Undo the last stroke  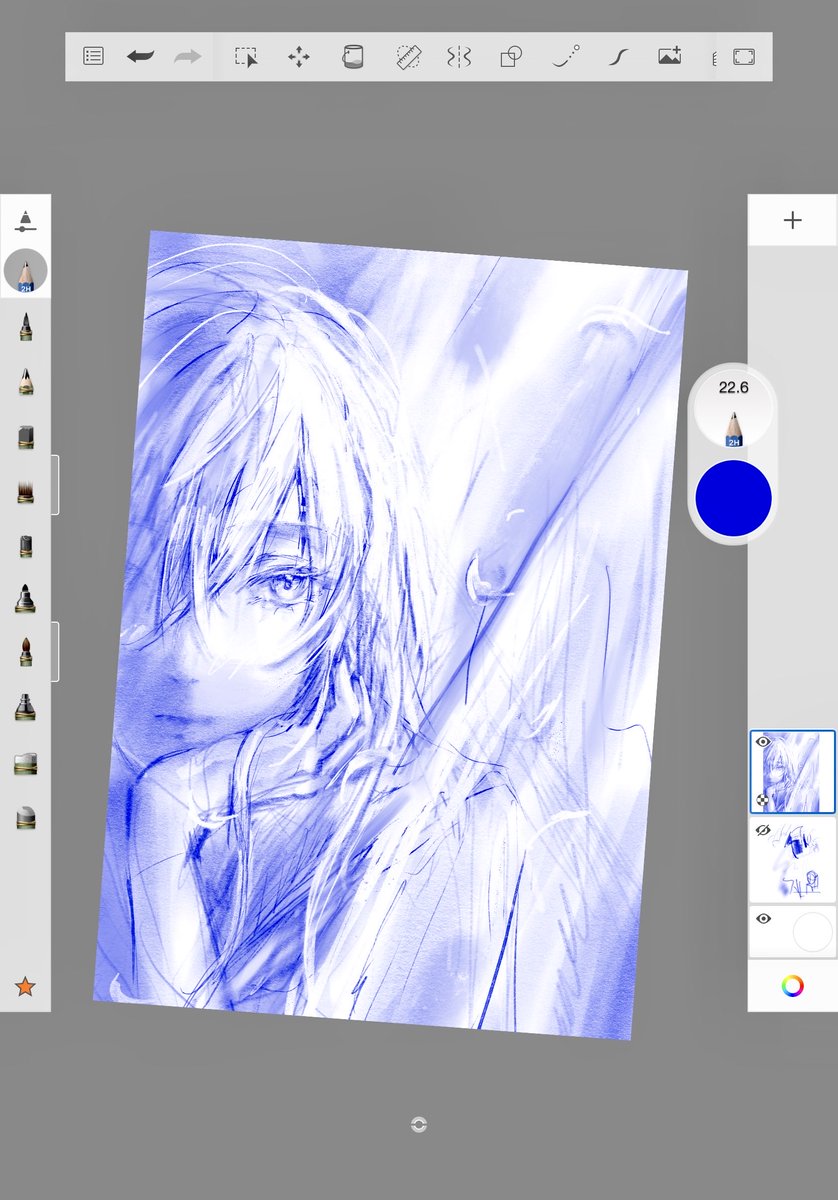[x=141, y=57]
